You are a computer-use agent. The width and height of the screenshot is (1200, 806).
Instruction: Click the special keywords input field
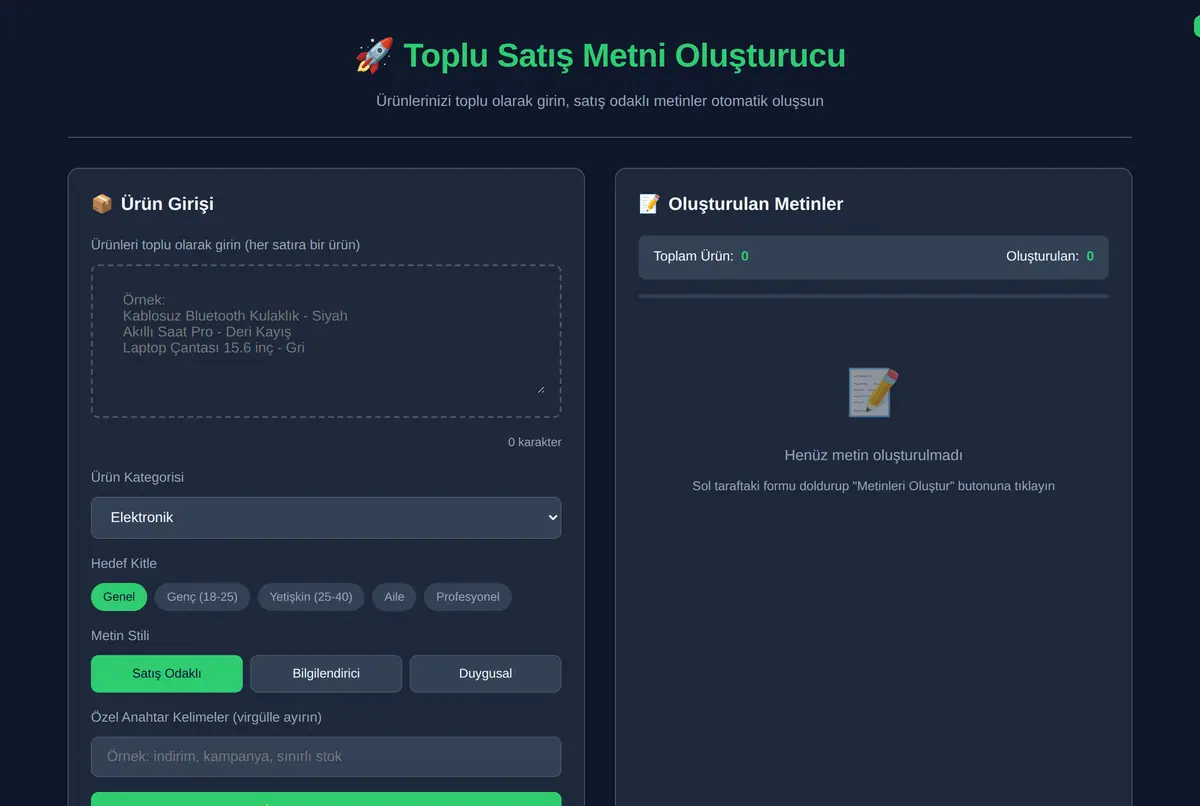(x=326, y=757)
